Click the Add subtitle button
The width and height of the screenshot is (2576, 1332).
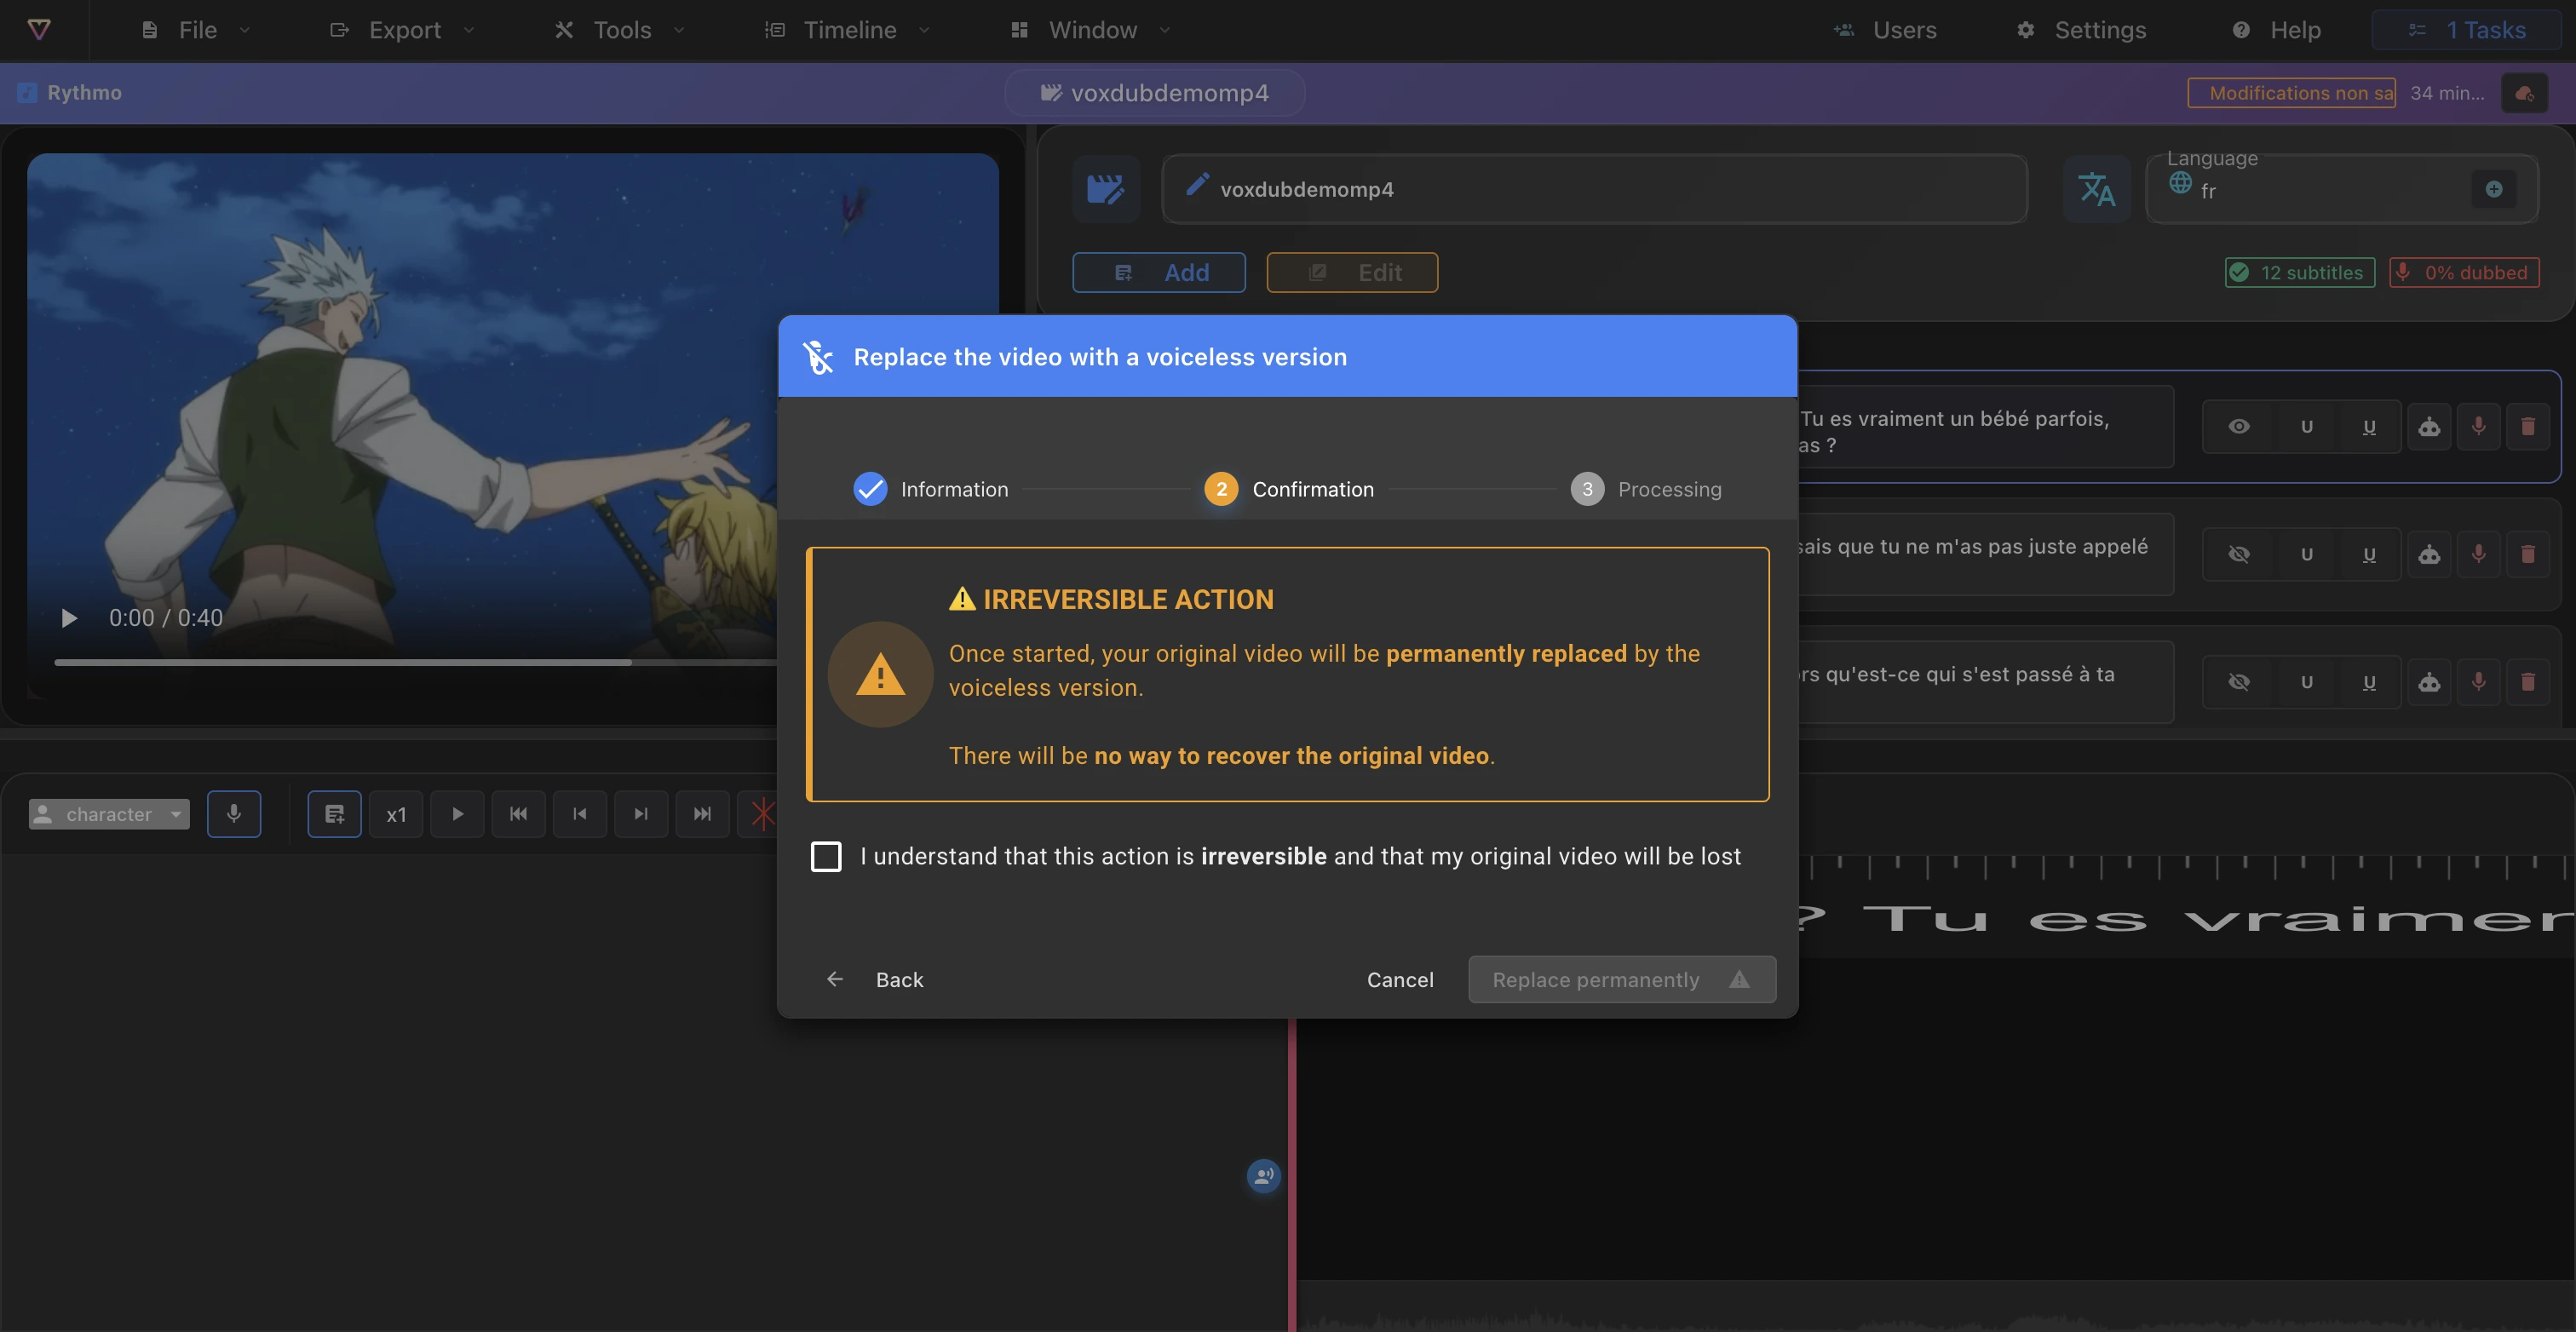(1159, 273)
